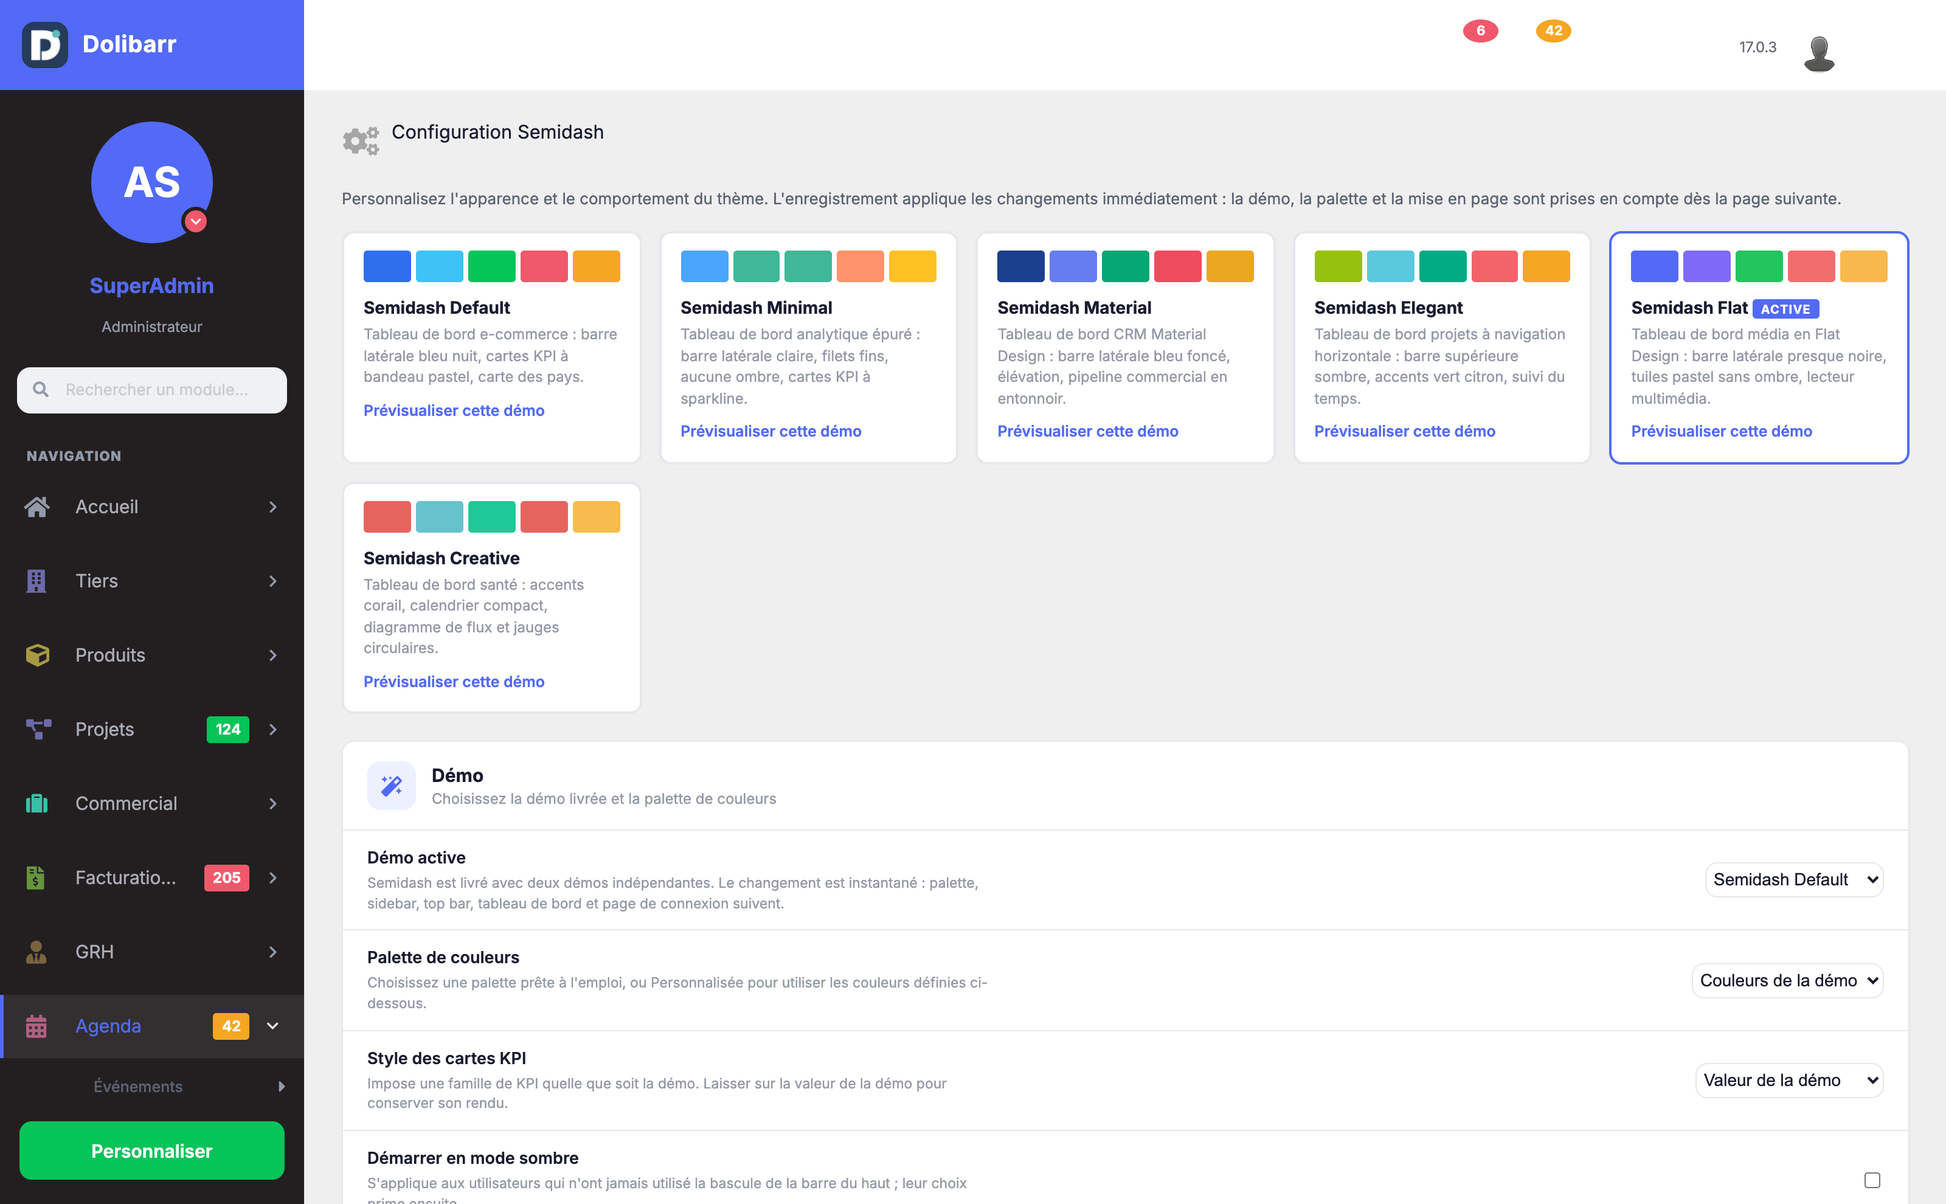Click the Tiers building icon

pos(37,581)
